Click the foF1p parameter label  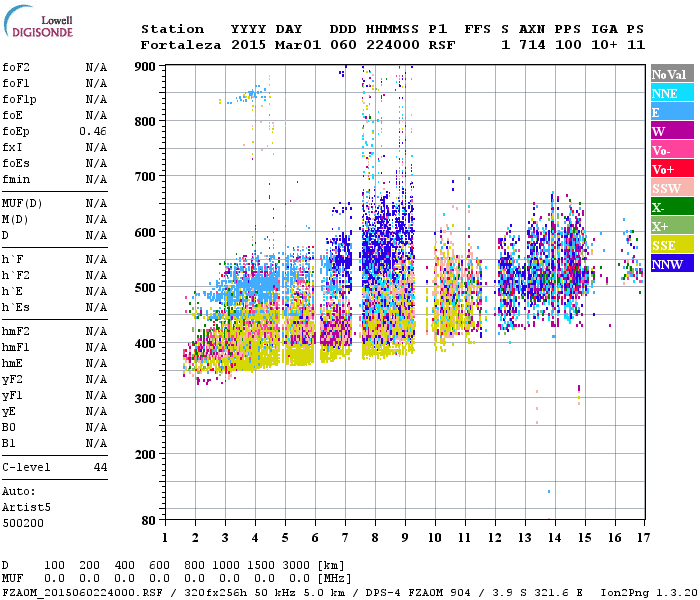19,100
